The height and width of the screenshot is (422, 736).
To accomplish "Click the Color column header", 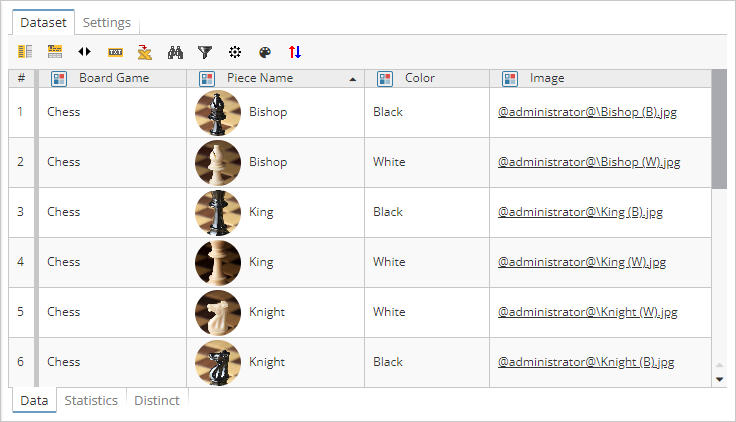I will 427,78.
